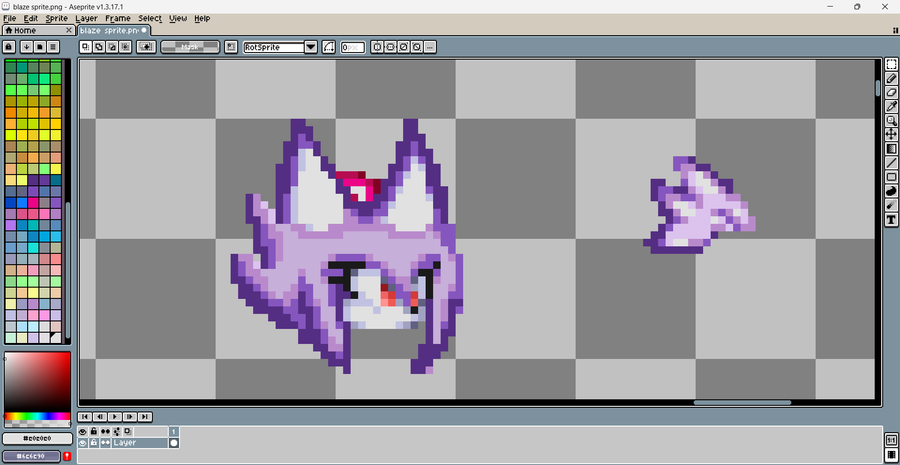Click the background color #6c6c90 button
900x465 pixels.
[31, 456]
